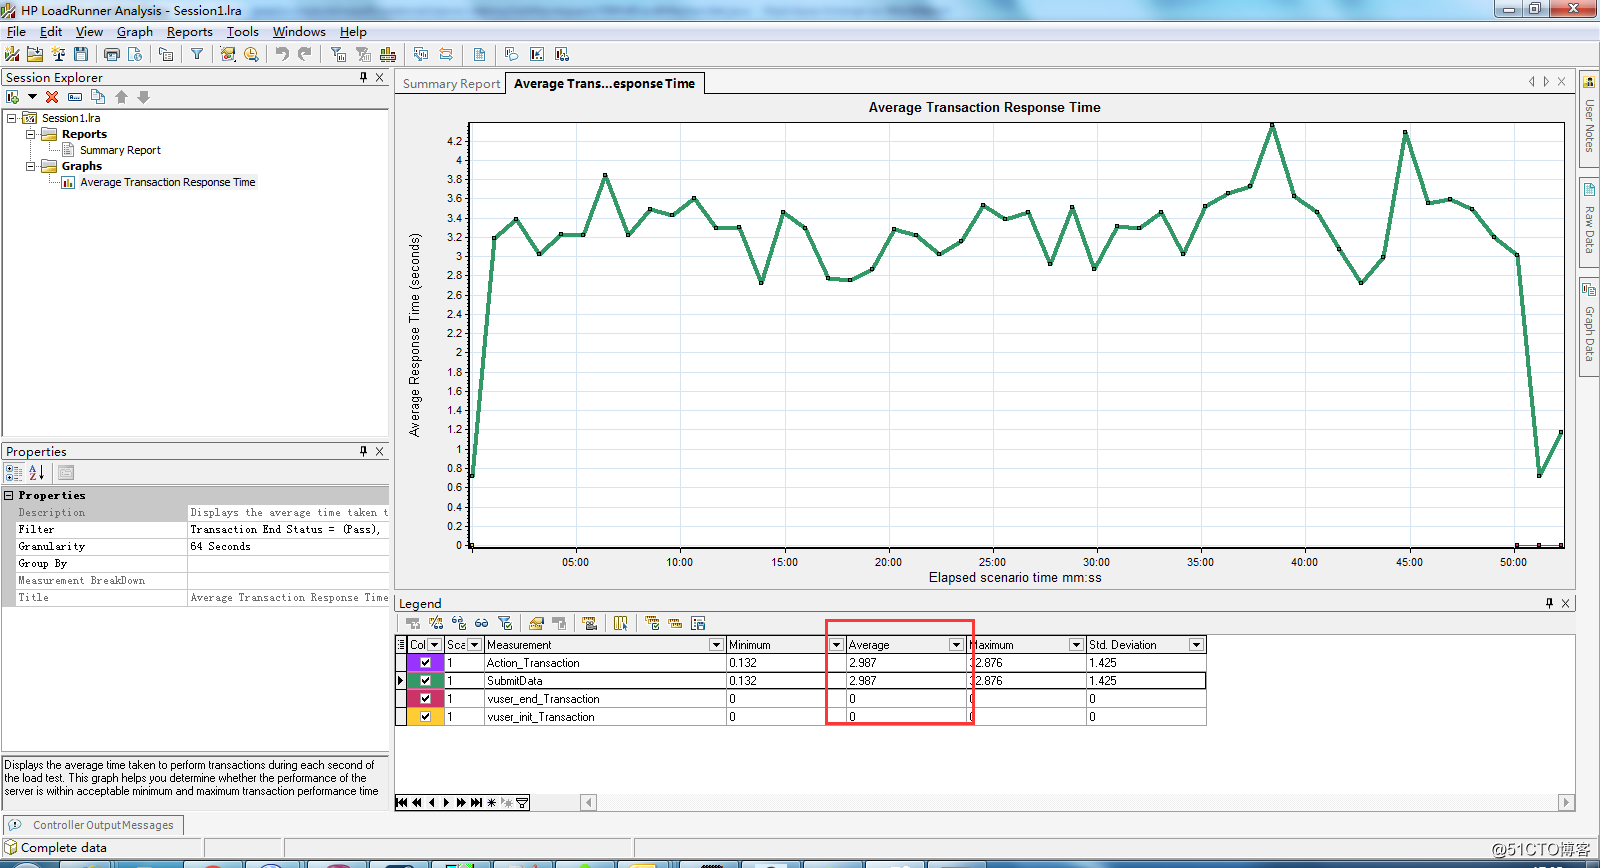Open the Windows menu

pyautogui.click(x=299, y=32)
